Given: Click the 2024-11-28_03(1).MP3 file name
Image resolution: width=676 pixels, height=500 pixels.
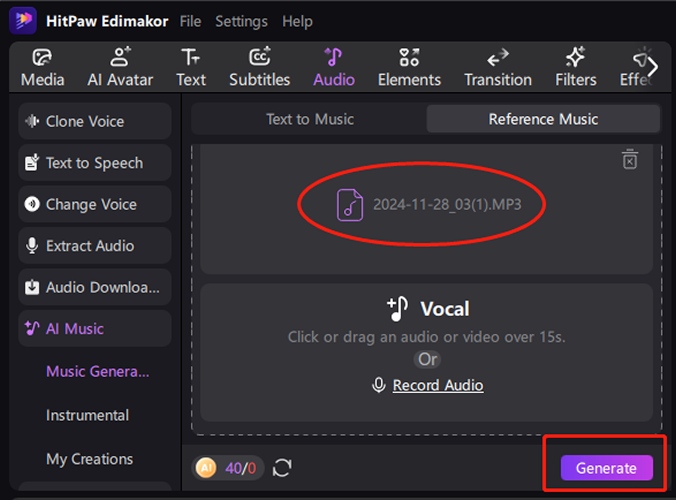Looking at the screenshot, I should [x=447, y=204].
